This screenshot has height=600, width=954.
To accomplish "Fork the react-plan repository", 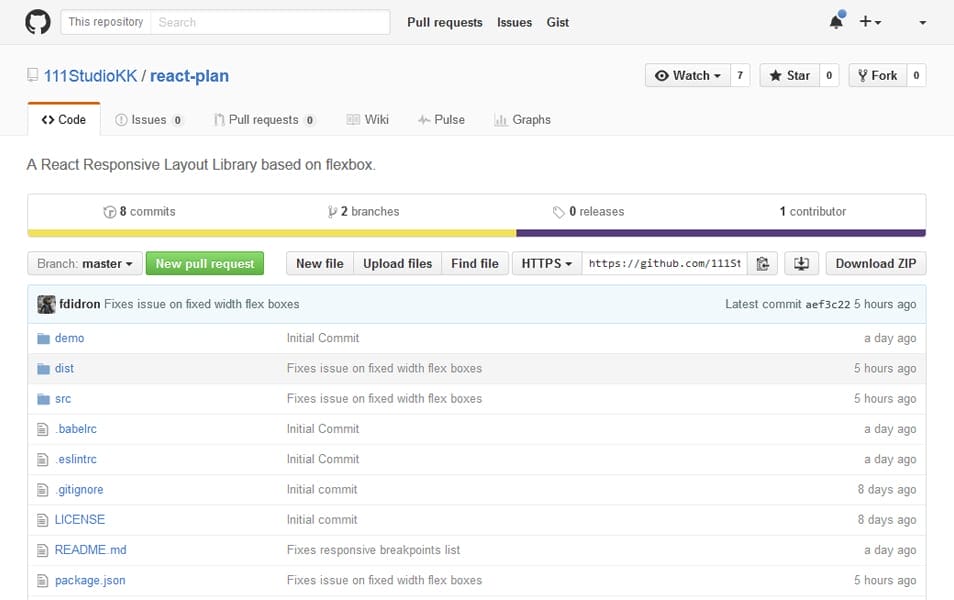I will point(878,75).
